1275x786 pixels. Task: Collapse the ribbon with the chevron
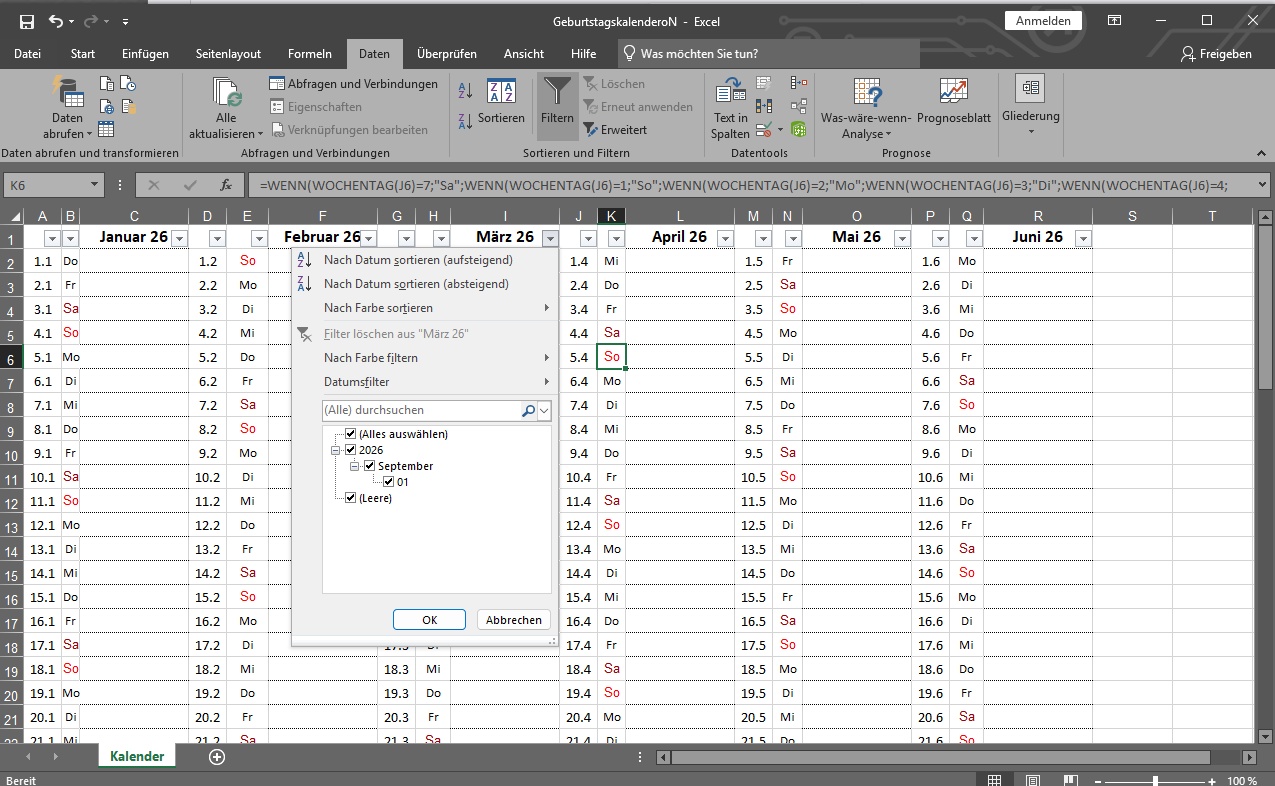tap(1260, 153)
